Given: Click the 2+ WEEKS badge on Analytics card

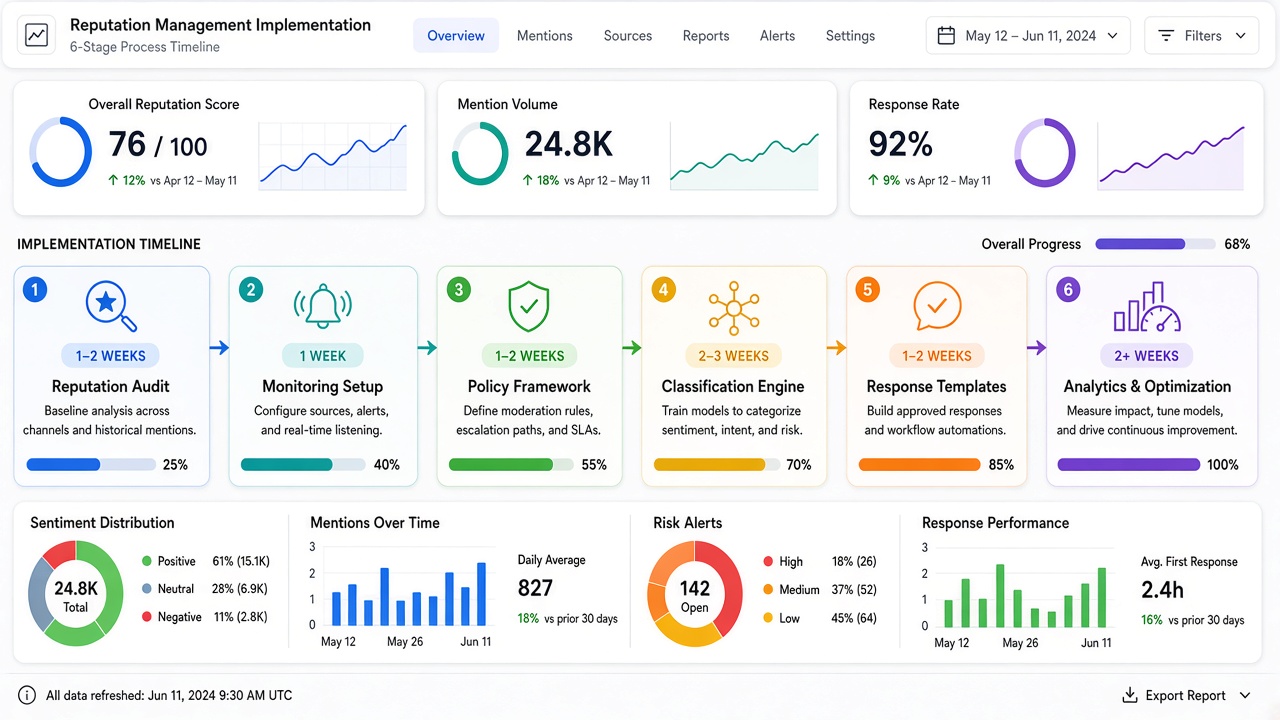Looking at the screenshot, I should [x=1146, y=356].
